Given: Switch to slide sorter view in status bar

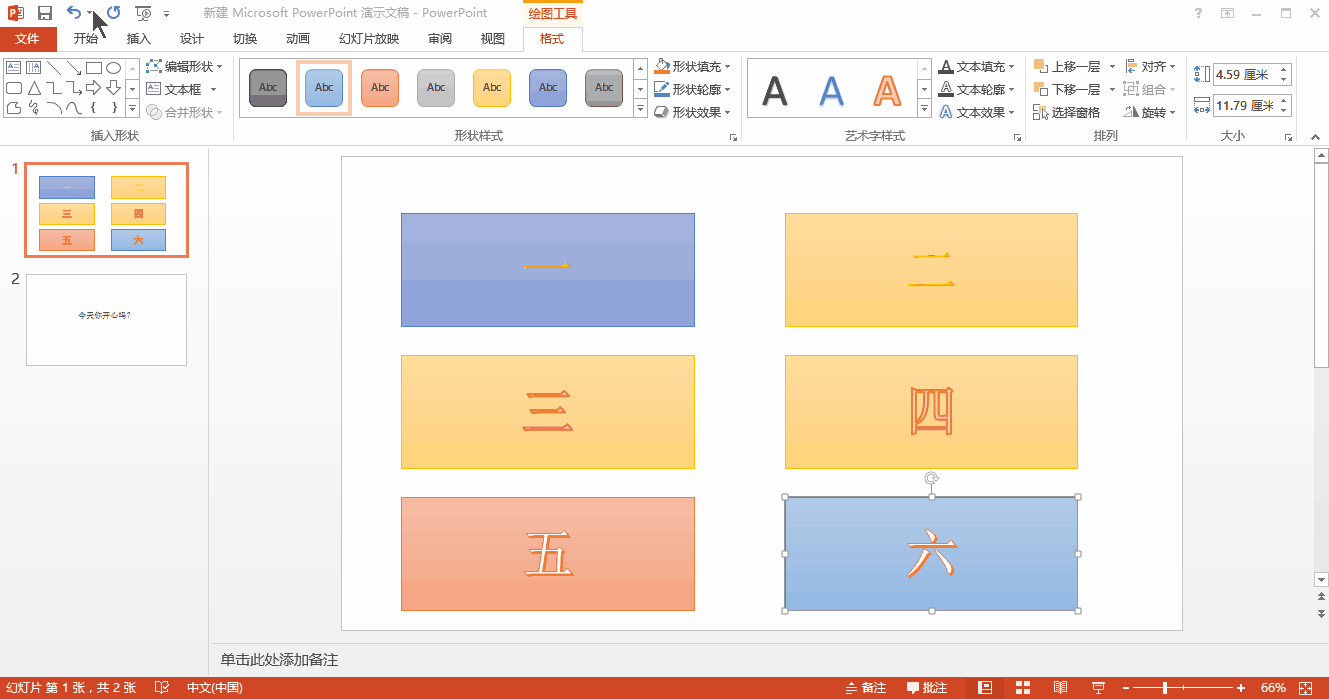Looking at the screenshot, I should click(x=1022, y=688).
